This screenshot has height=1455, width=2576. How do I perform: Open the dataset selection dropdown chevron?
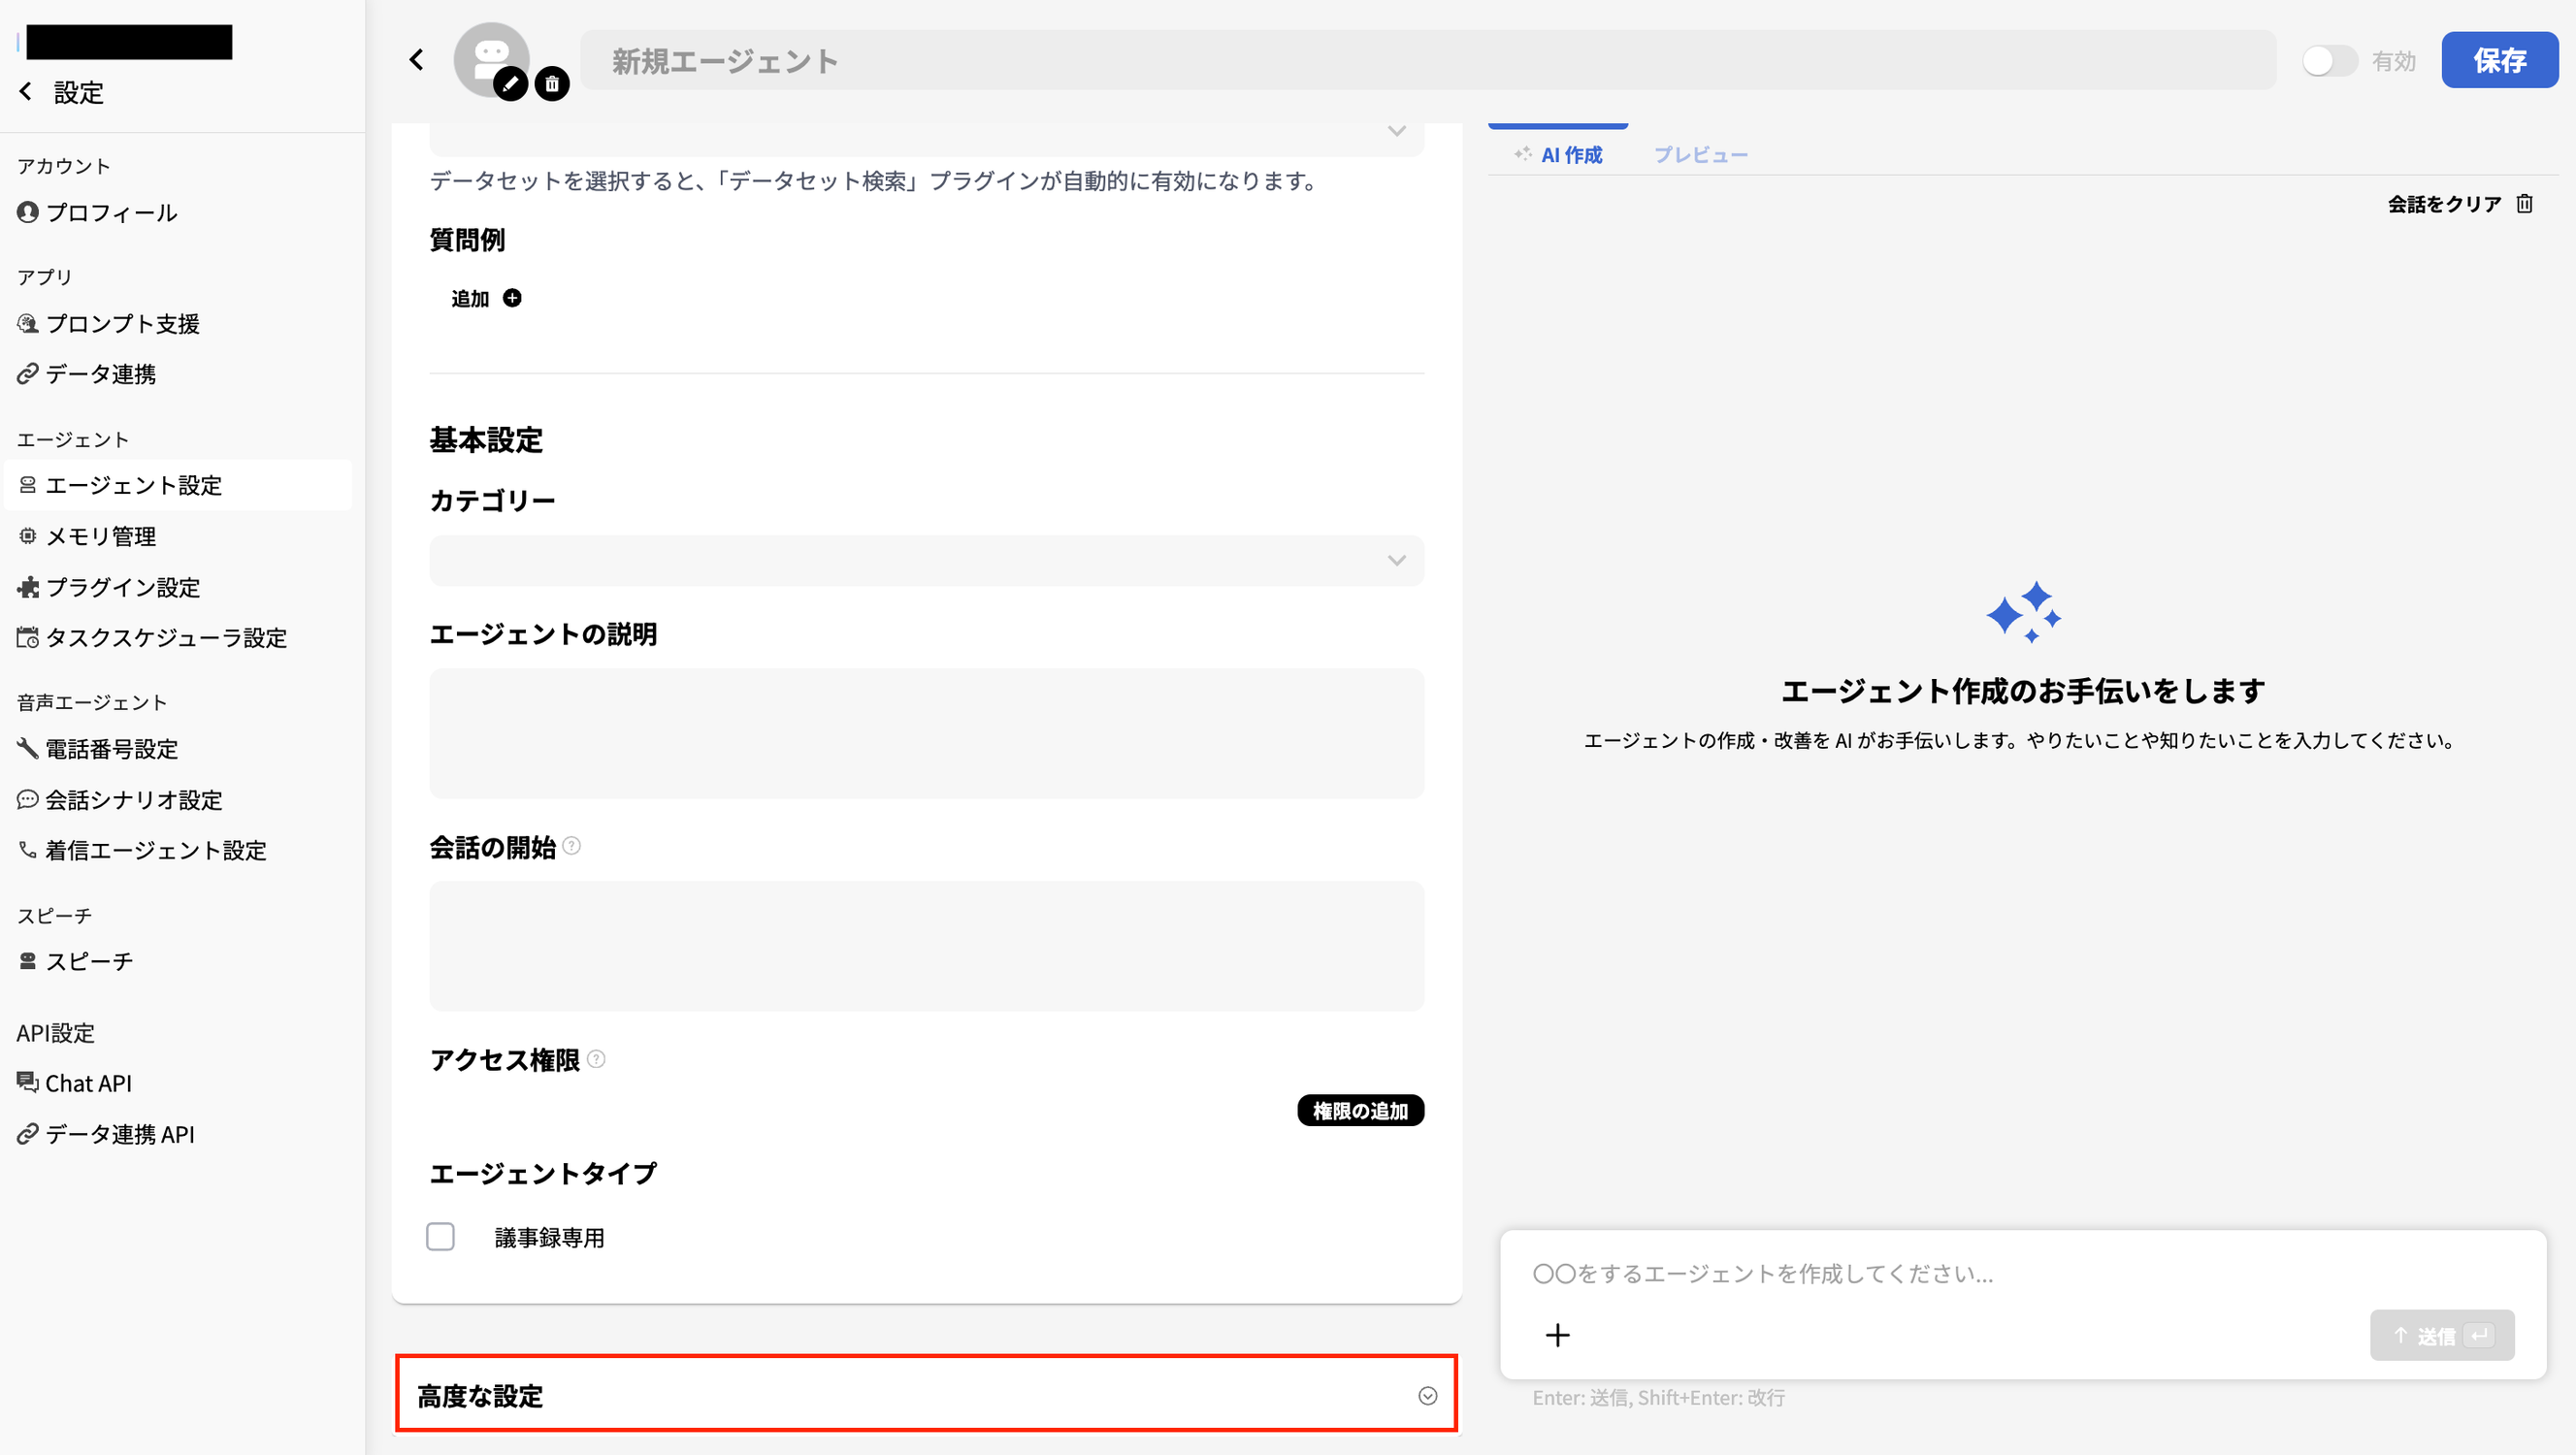[1396, 132]
